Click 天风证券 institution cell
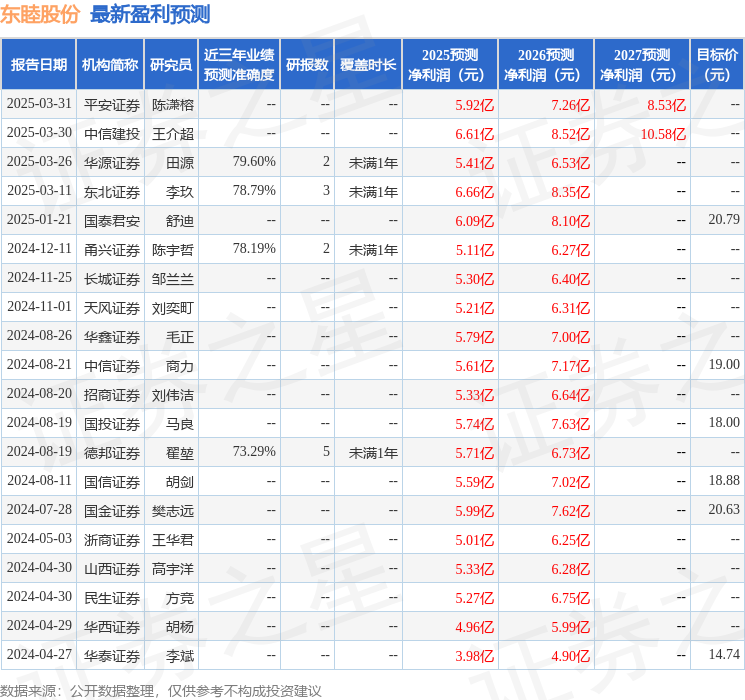The height and width of the screenshot is (700, 745). pyautogui.click(x=112, y=308)
